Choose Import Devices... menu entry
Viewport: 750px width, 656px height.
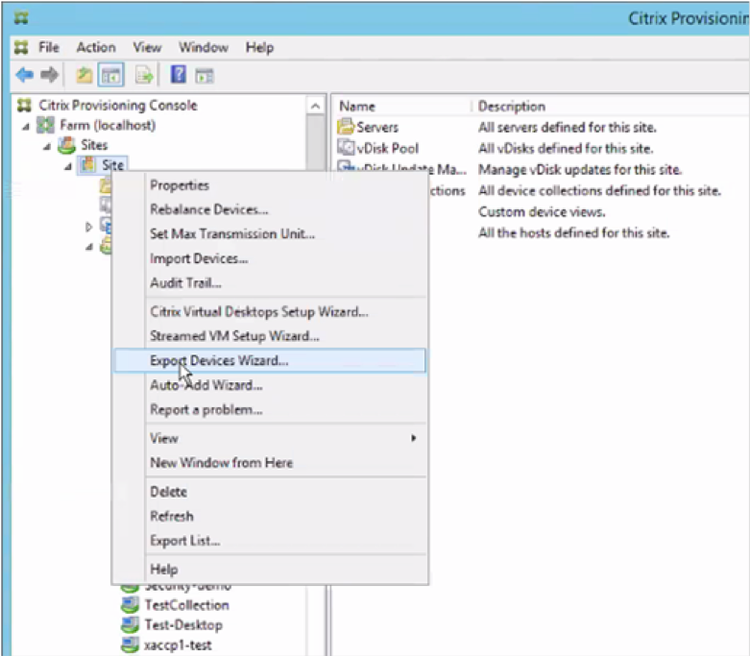point(270,258)
